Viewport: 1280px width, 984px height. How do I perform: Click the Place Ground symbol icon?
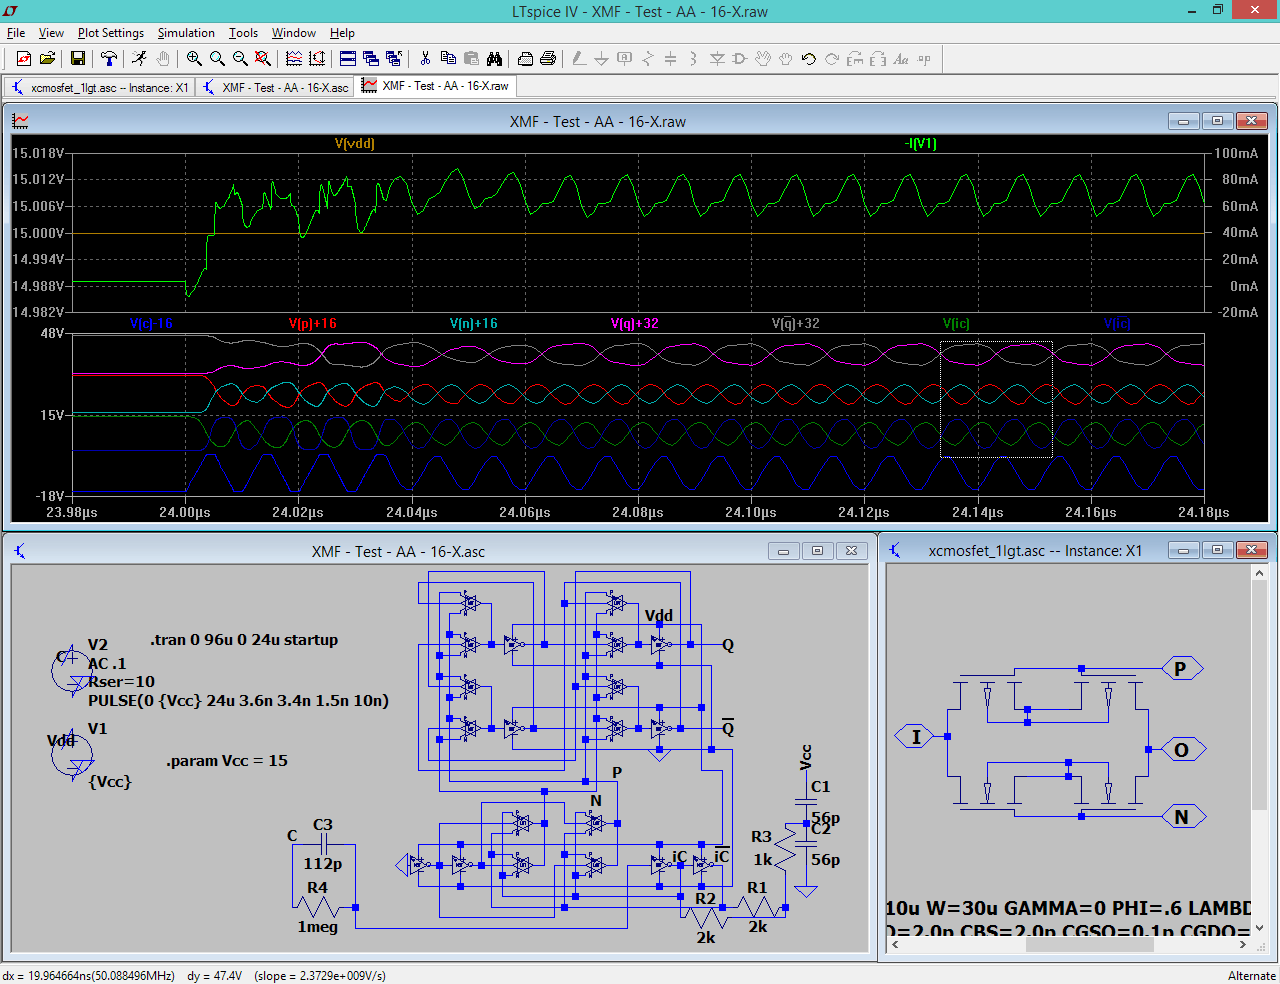click(x=602, y=59)
